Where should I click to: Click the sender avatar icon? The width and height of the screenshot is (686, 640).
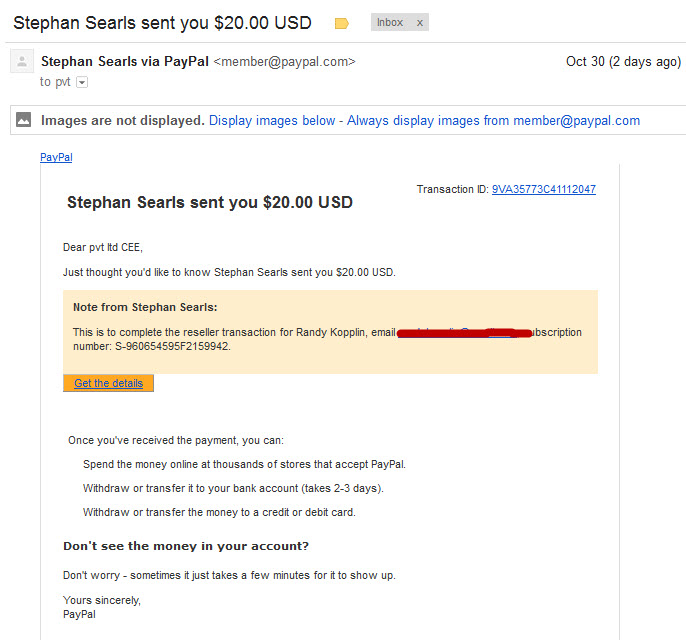pyautogui.click(x=22, y=61)
